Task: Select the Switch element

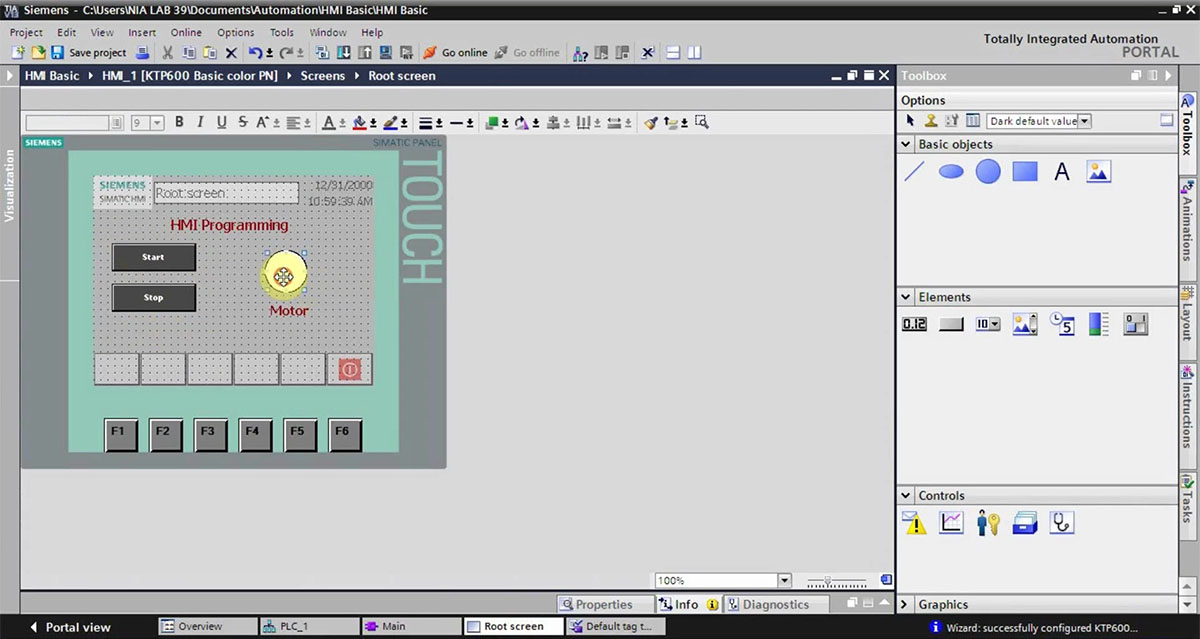Action: click(1136, 324)
